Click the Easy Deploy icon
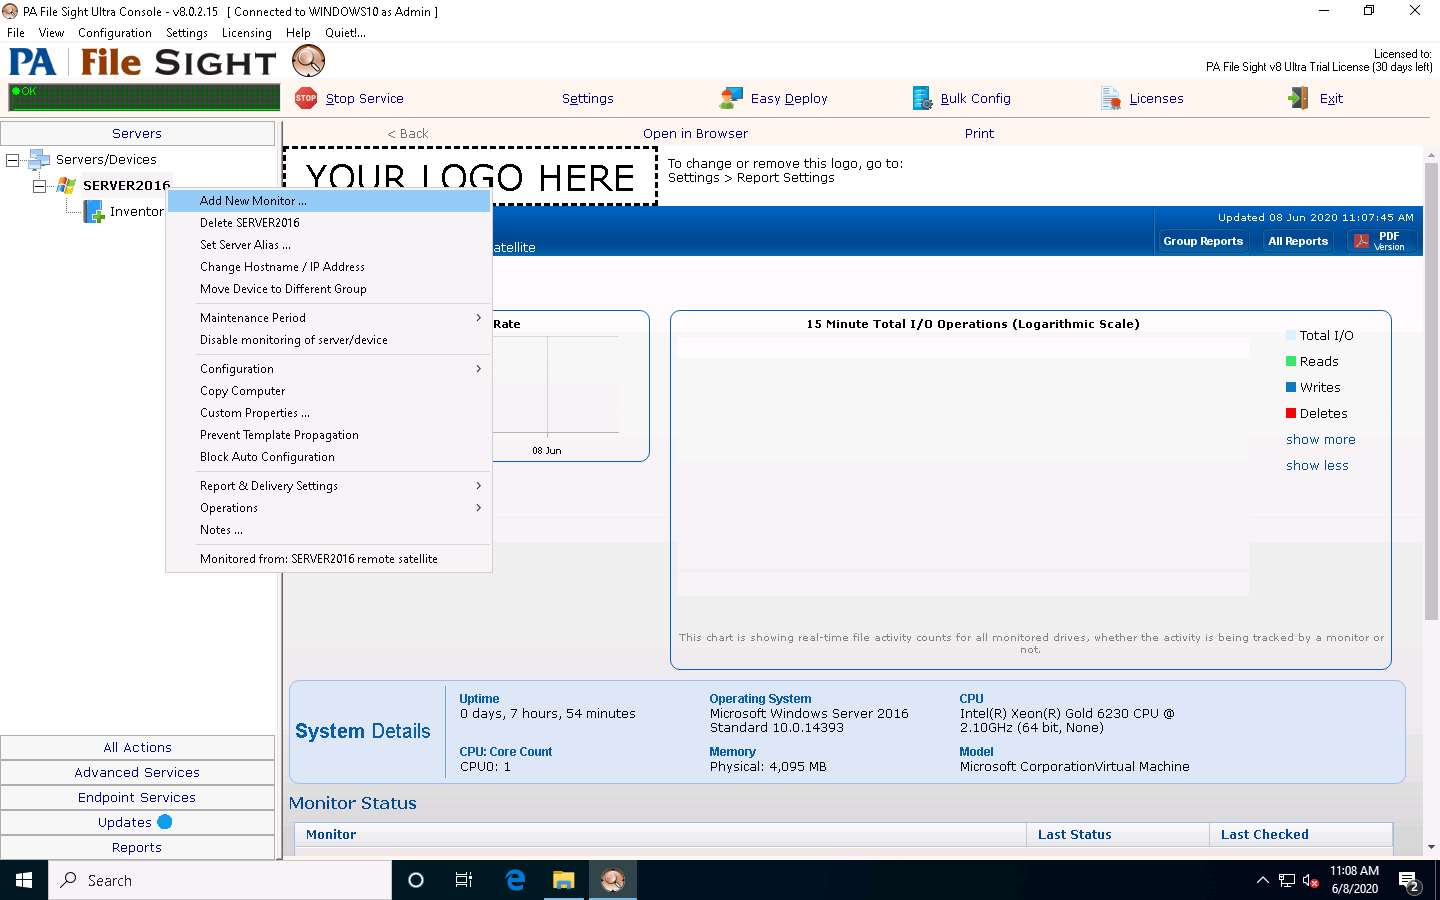Image resolution: width=1440 pixels, height=900 pixels. click(x=731, y=98)
